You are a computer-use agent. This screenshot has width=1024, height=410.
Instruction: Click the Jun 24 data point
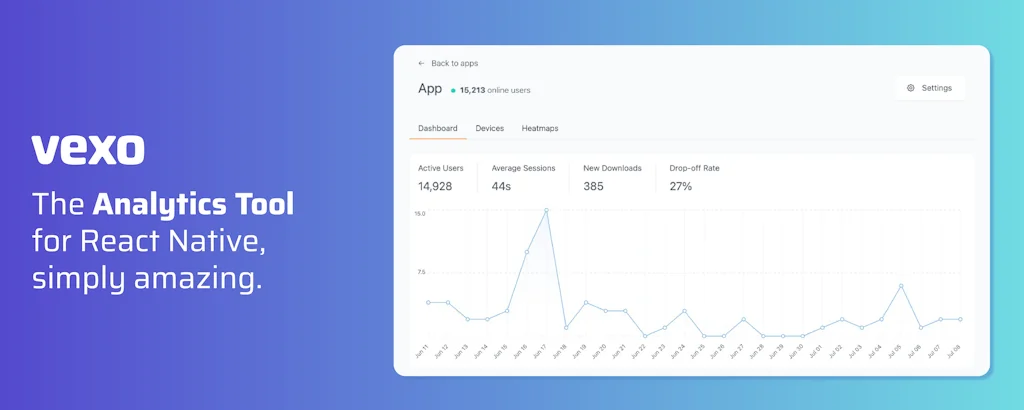tap(684, 311)
